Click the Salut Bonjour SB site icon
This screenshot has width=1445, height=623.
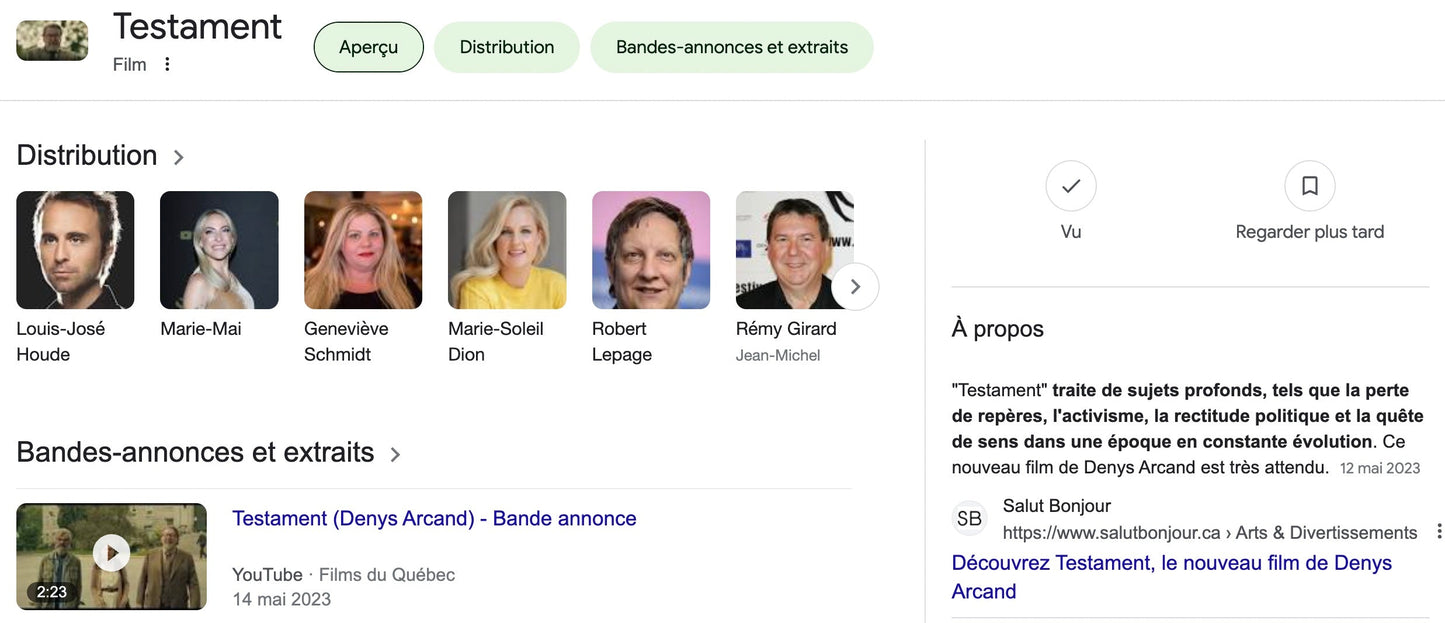(x=969, y=518)
